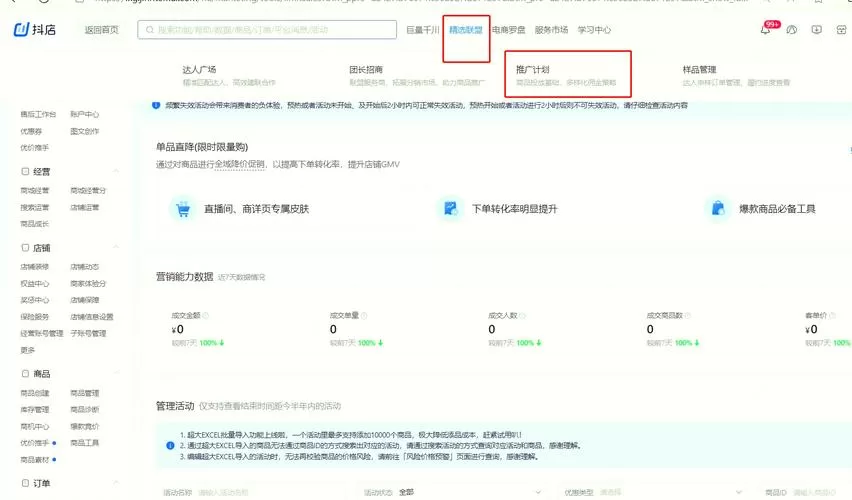Click the magnifier icon in search box

149,30
